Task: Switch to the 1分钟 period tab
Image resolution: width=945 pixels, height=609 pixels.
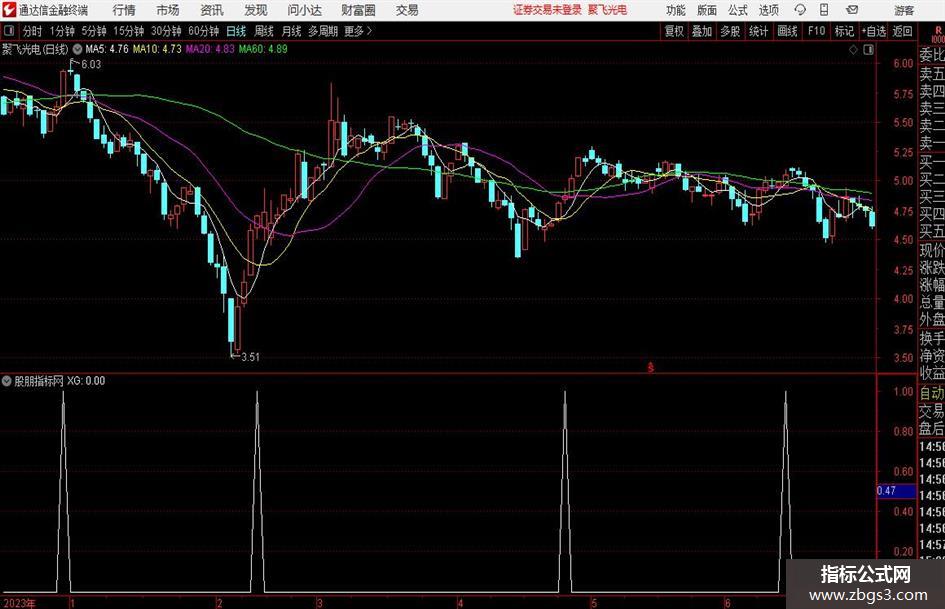Action: (61, 31)
